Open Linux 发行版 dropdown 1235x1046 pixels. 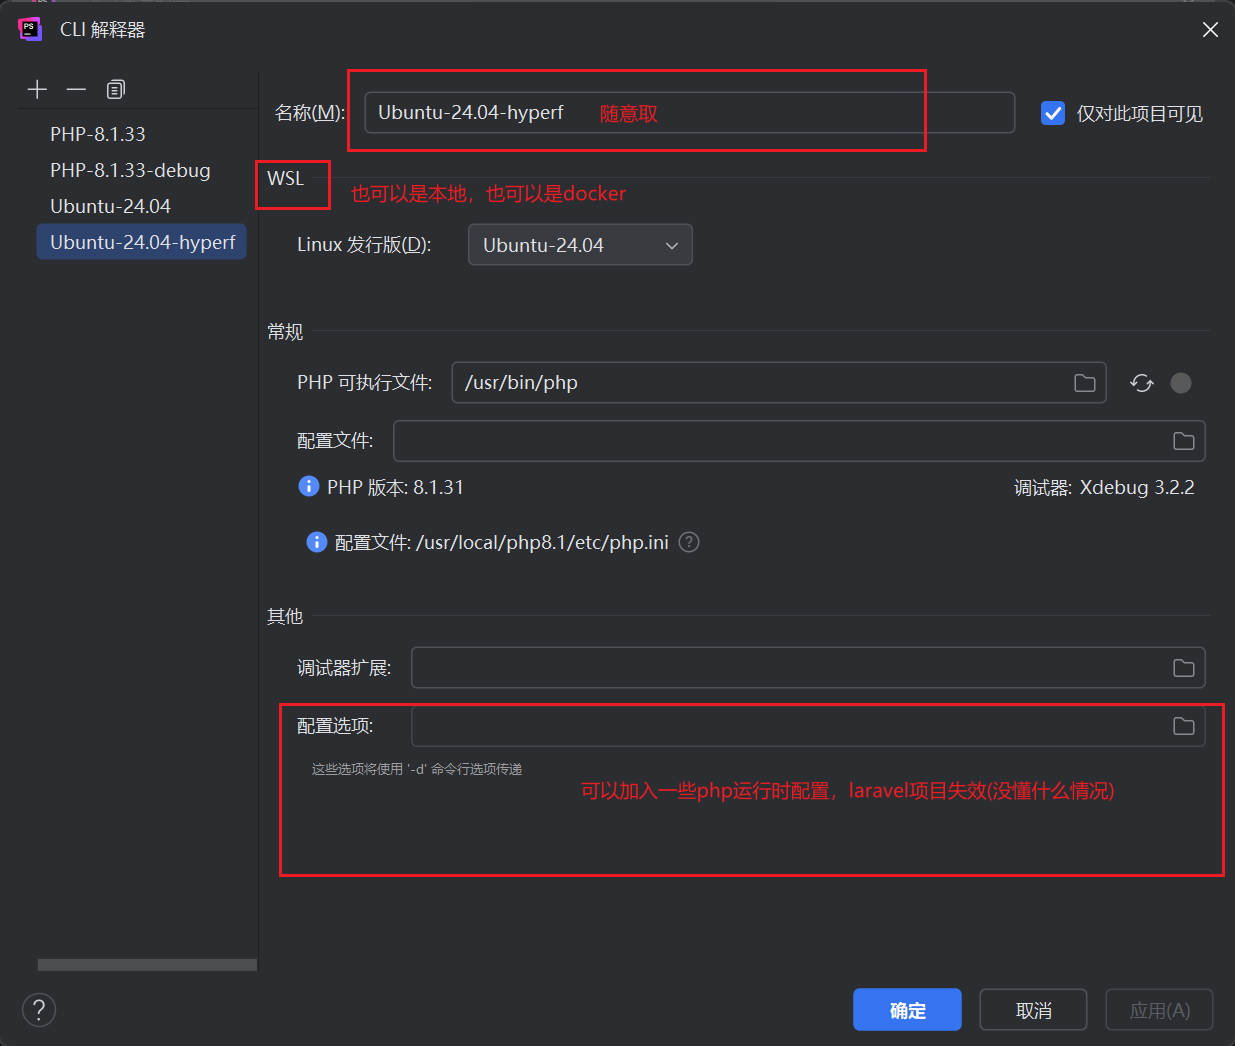coord(580,245)
